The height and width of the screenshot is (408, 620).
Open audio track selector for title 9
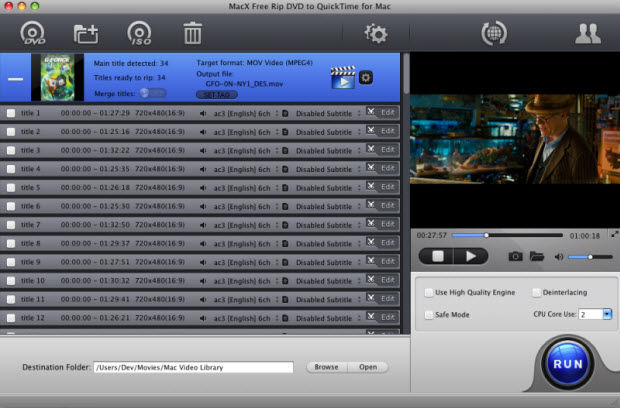245,262
